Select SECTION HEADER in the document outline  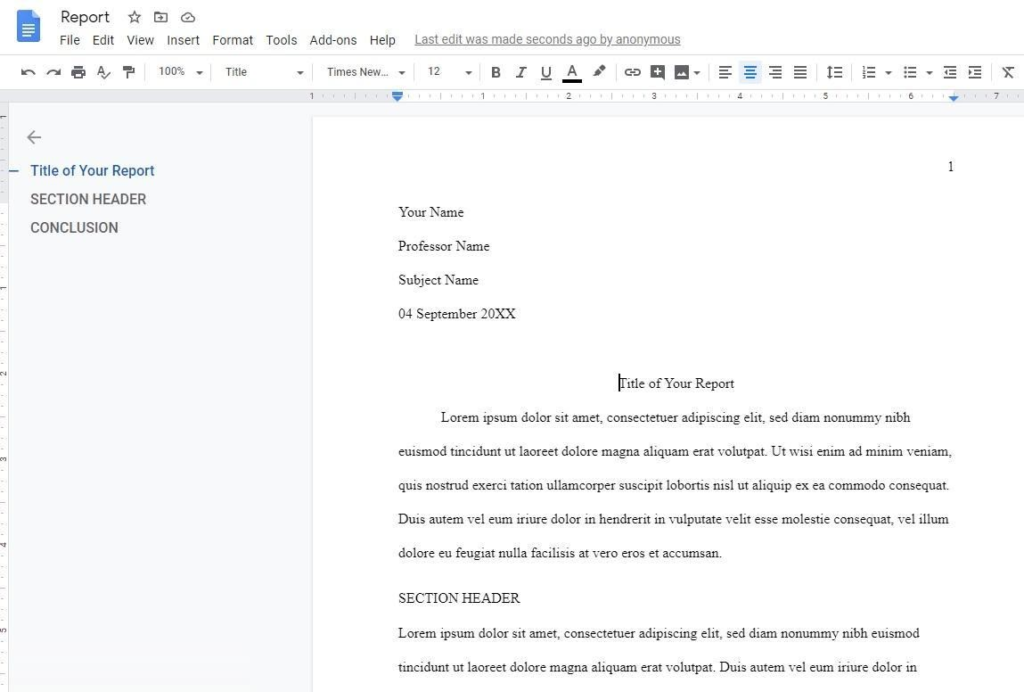[88, 199]
